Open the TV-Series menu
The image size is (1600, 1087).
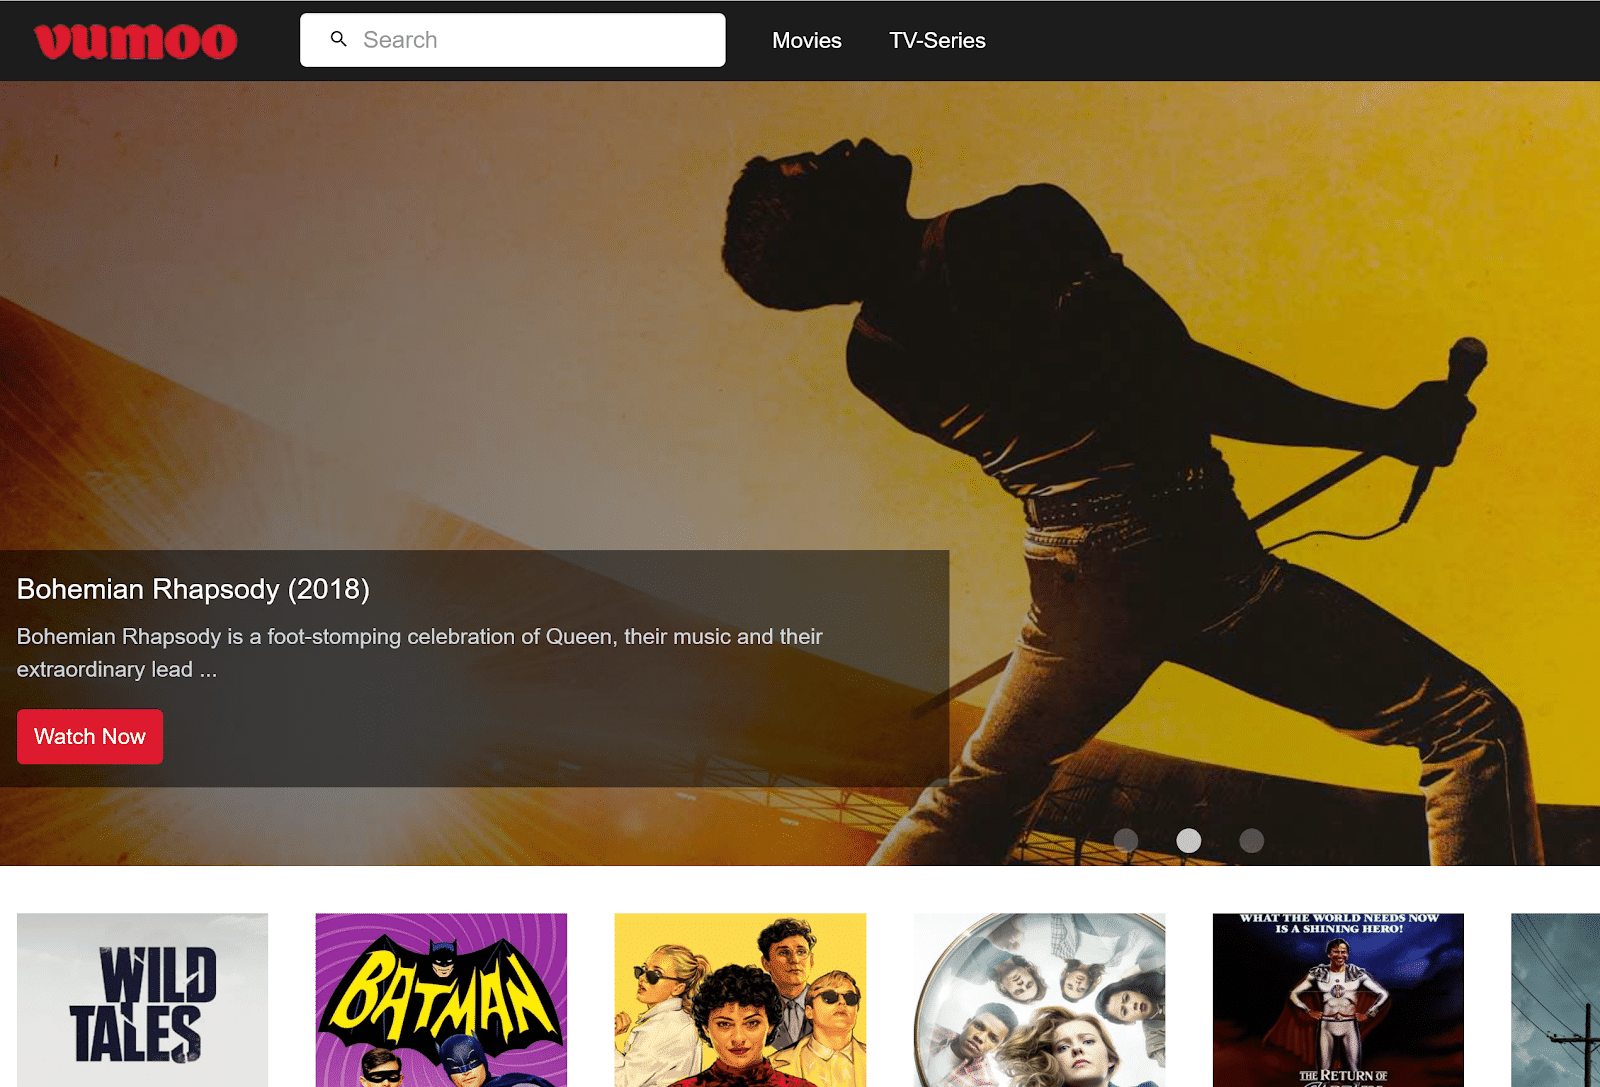click(x=937, y=40)
